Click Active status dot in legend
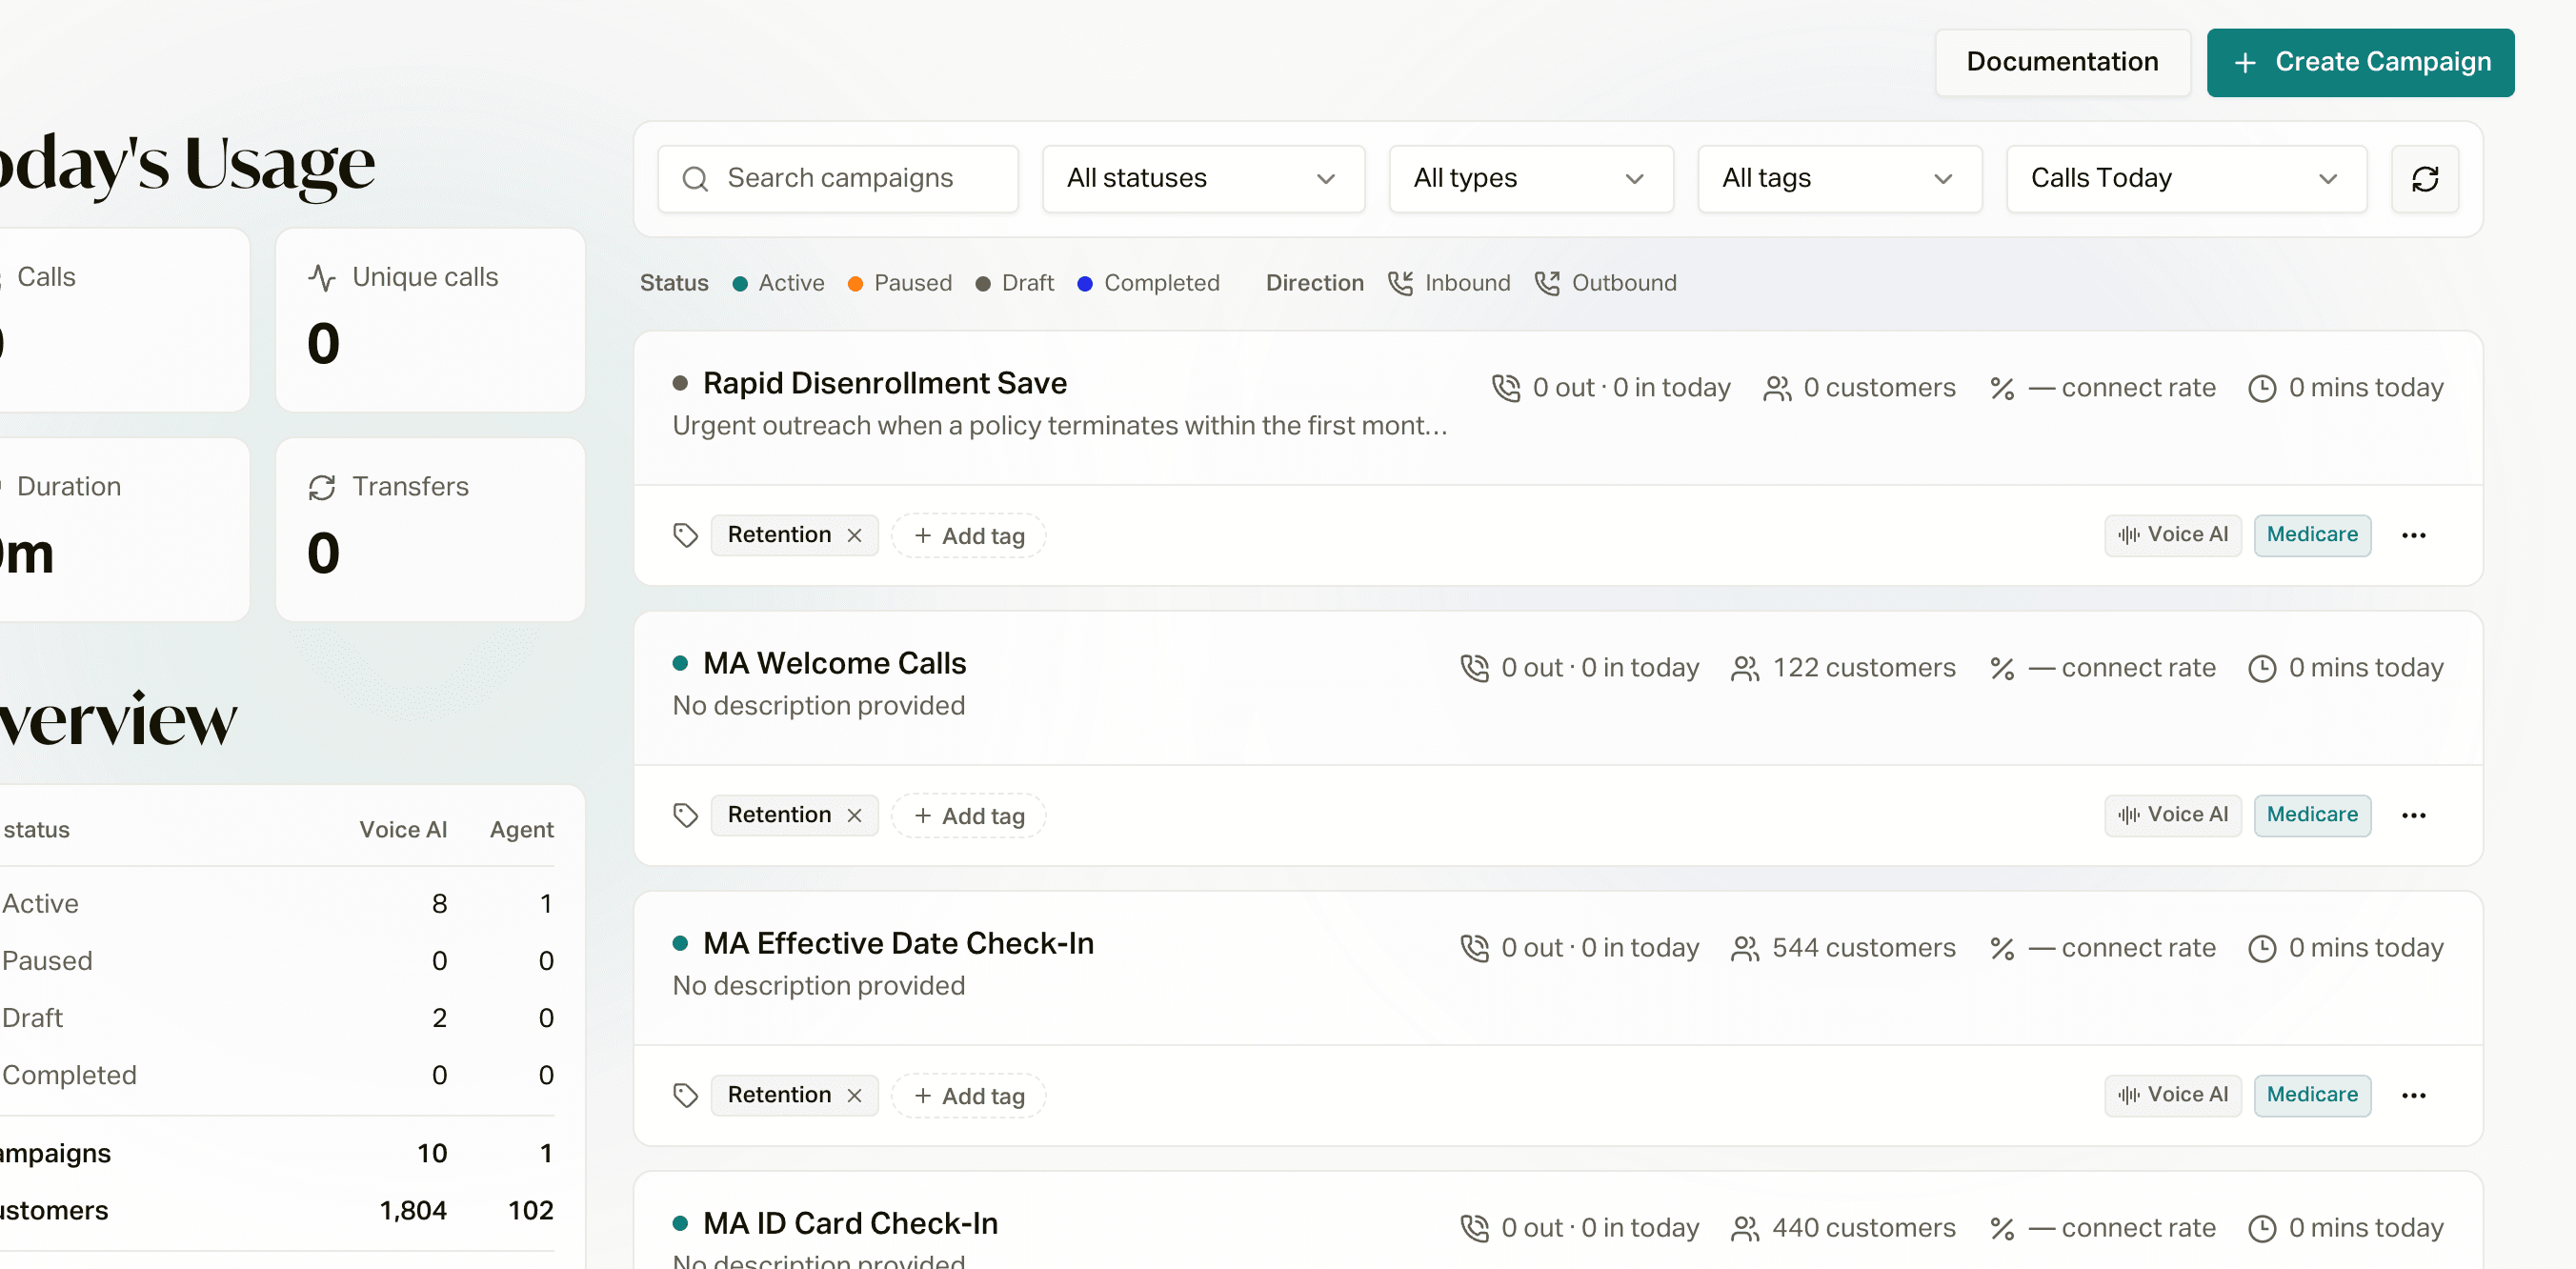Screen dimensions: 2576x1269 740,284
